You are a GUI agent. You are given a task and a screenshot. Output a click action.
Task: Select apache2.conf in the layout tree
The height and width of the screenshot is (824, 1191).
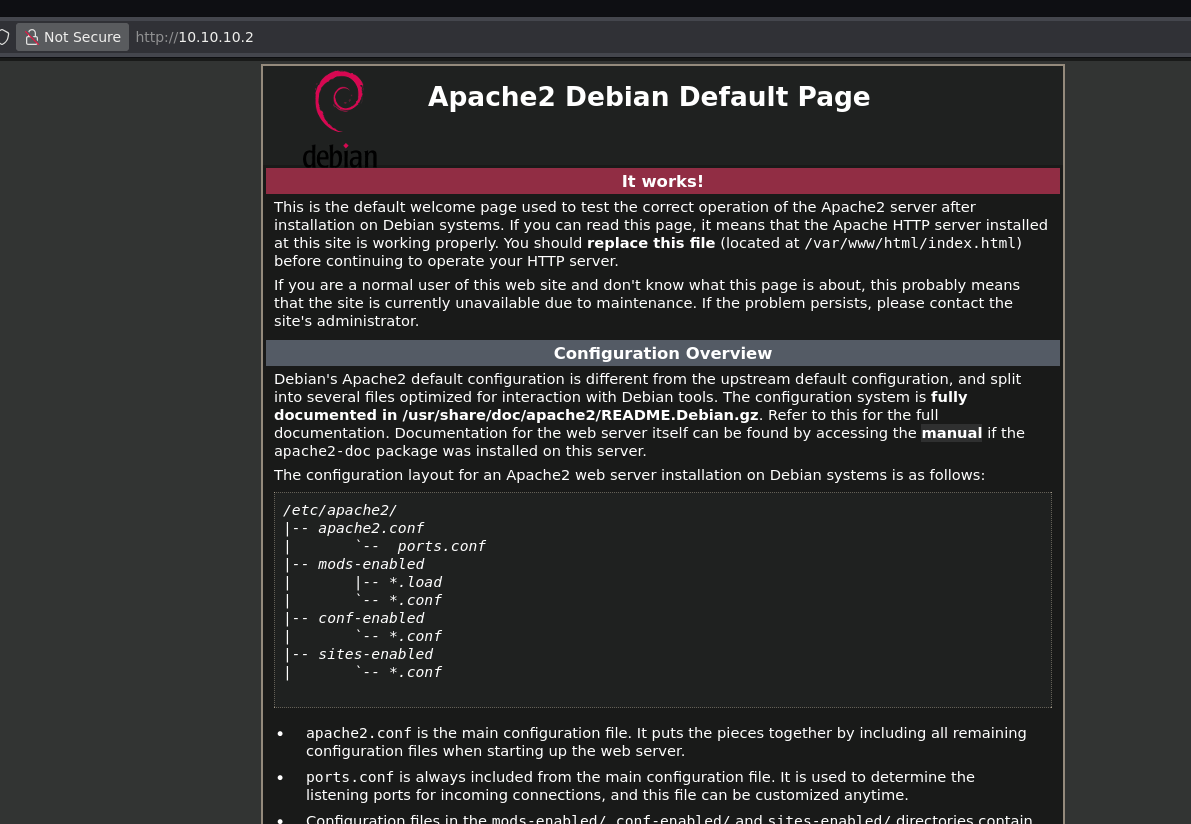(x=371, y=528)
